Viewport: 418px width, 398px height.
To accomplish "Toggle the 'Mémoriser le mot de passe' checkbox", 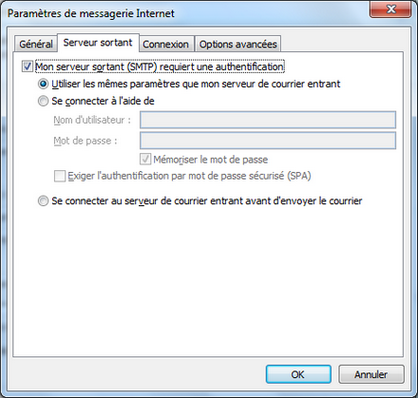I will point(145,159).
